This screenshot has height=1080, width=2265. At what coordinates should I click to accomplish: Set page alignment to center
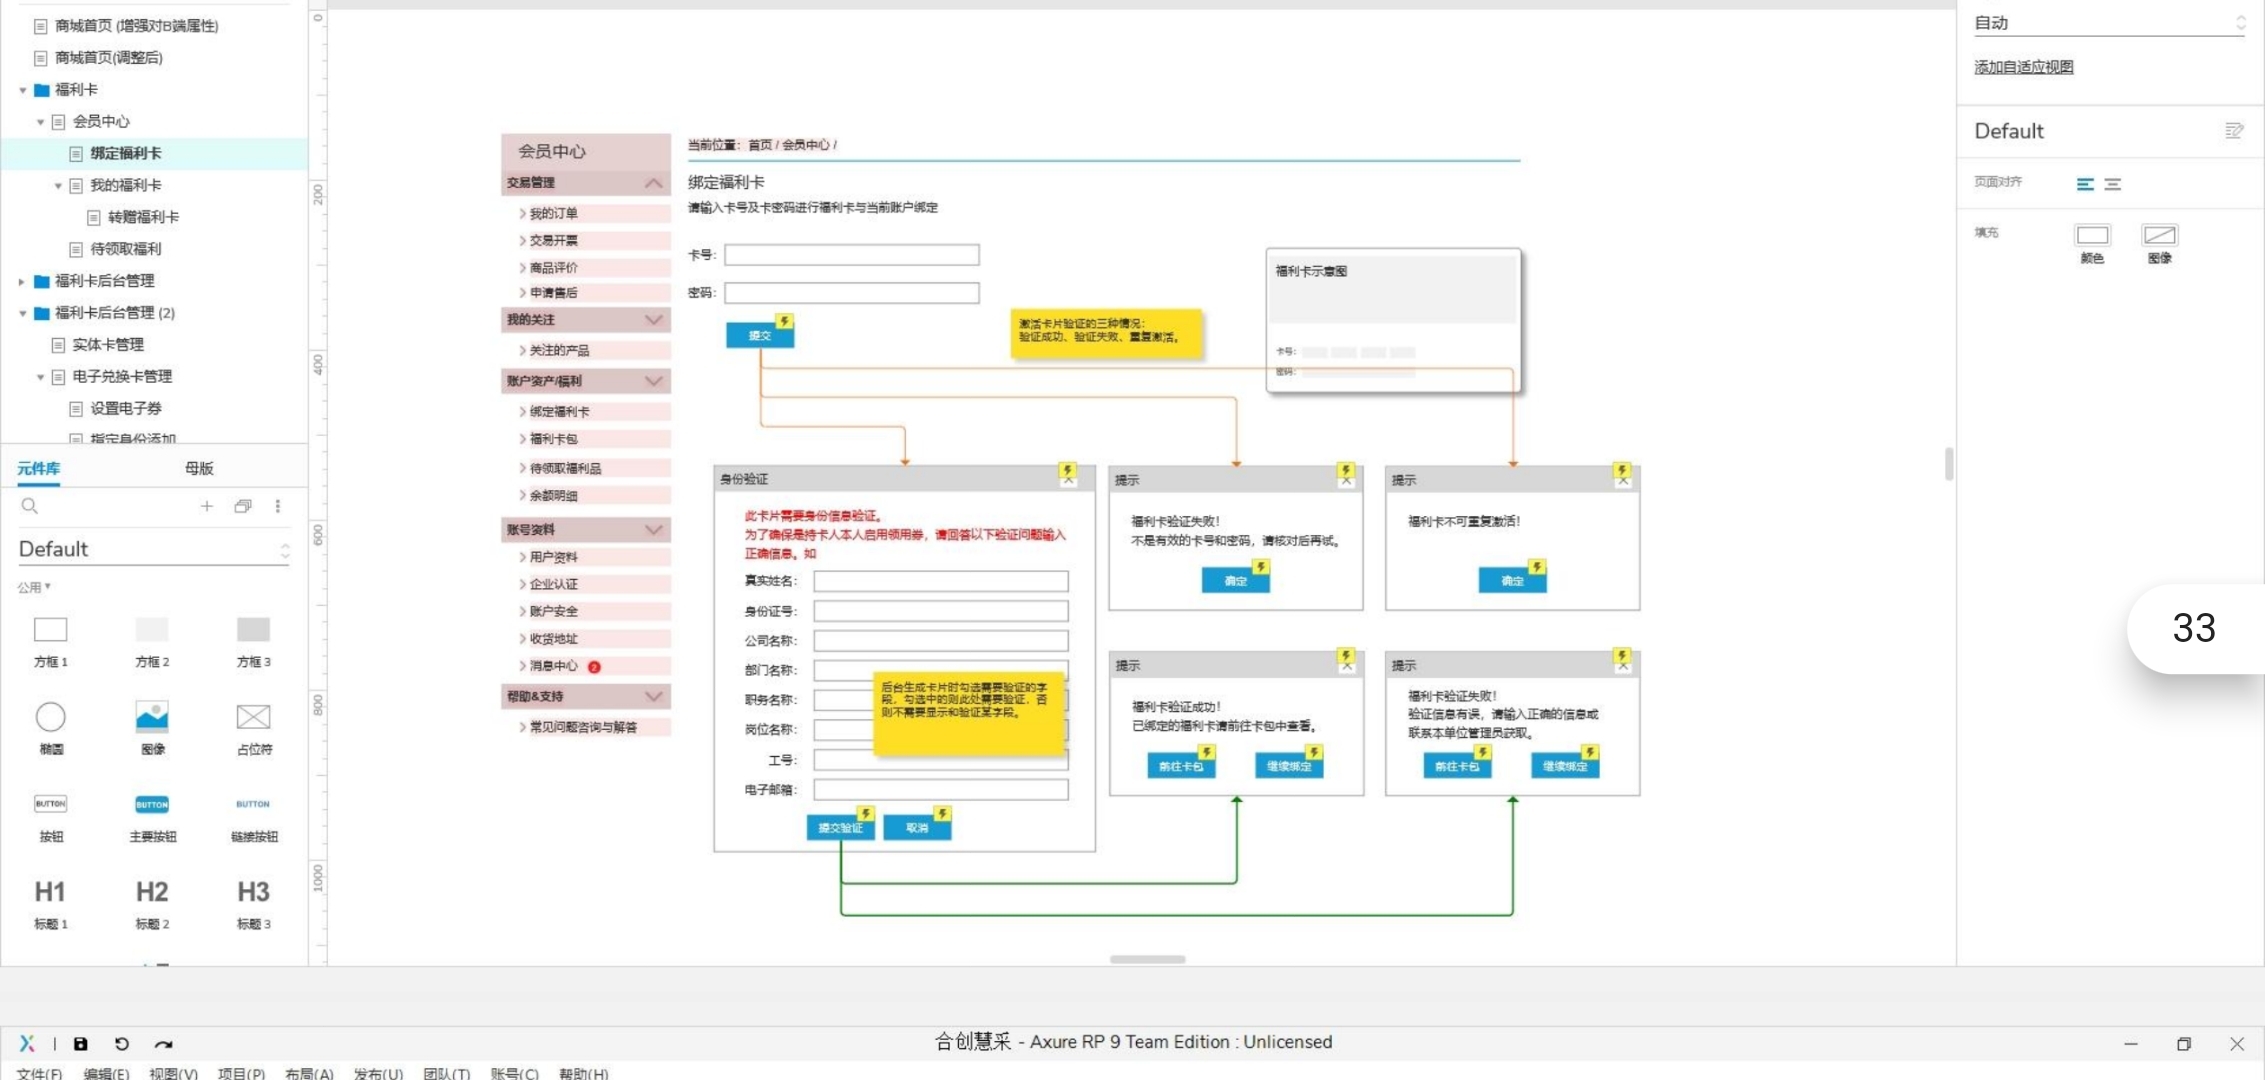pos(2113,184)
